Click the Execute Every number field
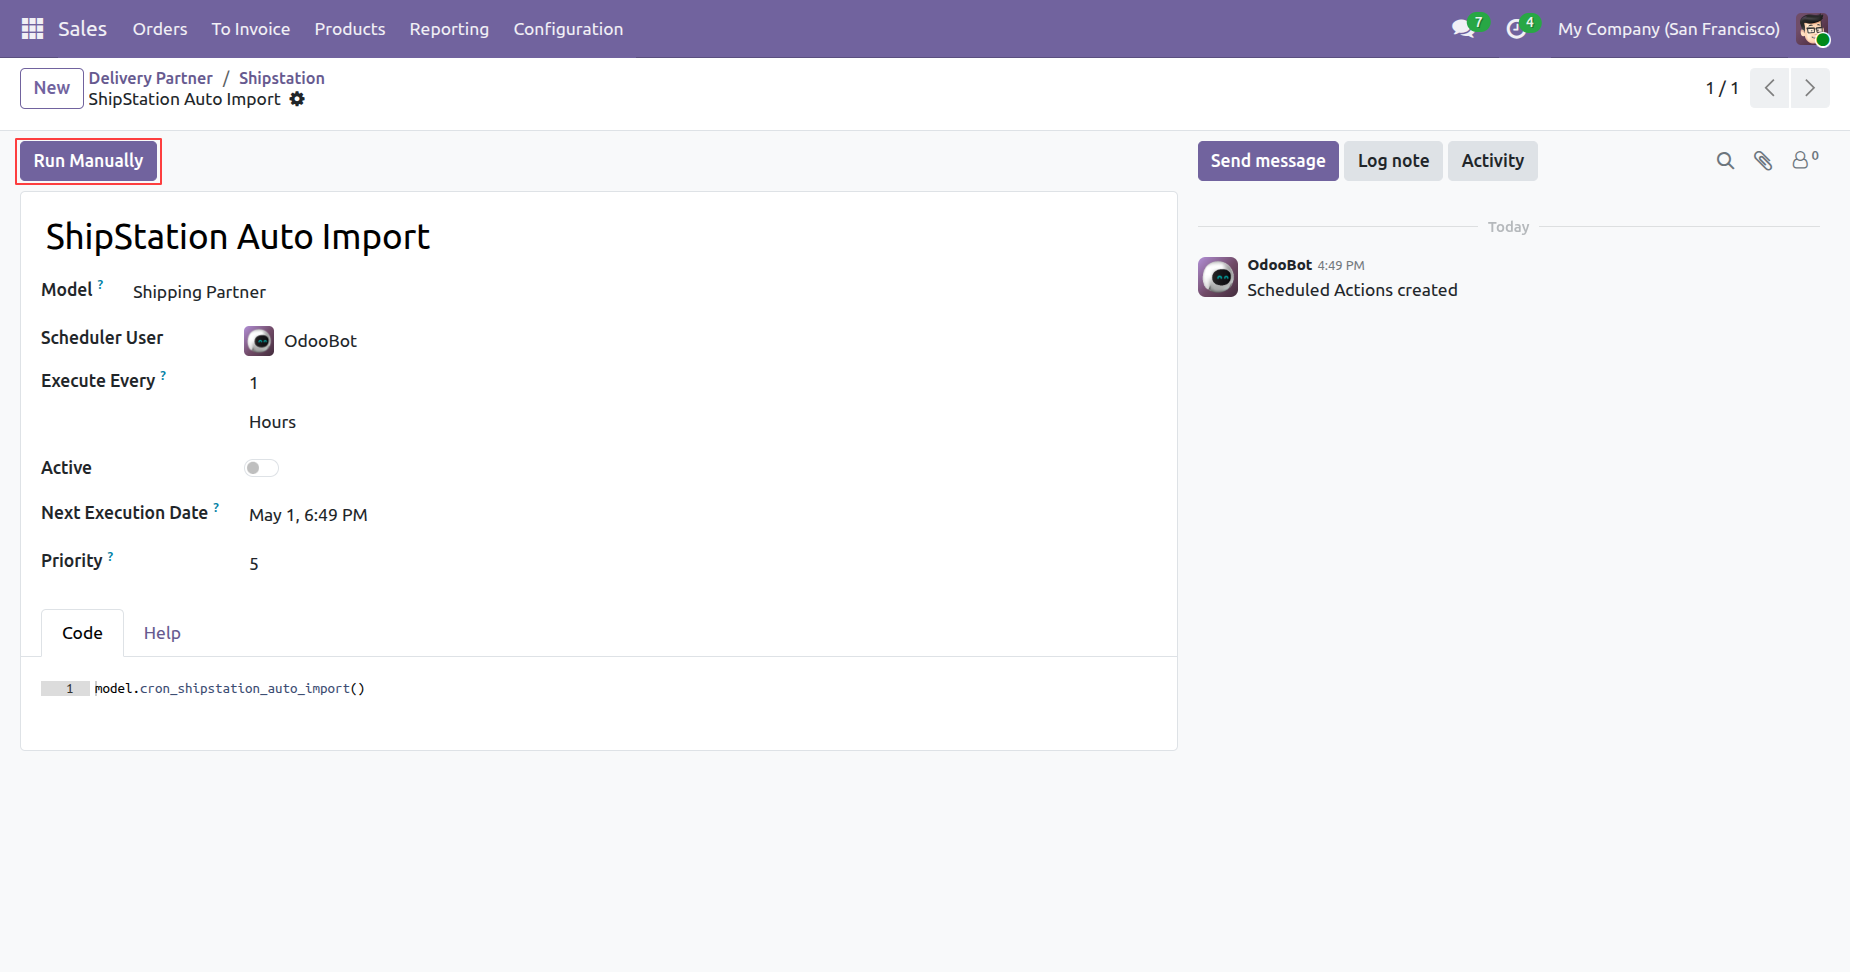Viewport: 1850px width, 972px height. coord(254,383)
